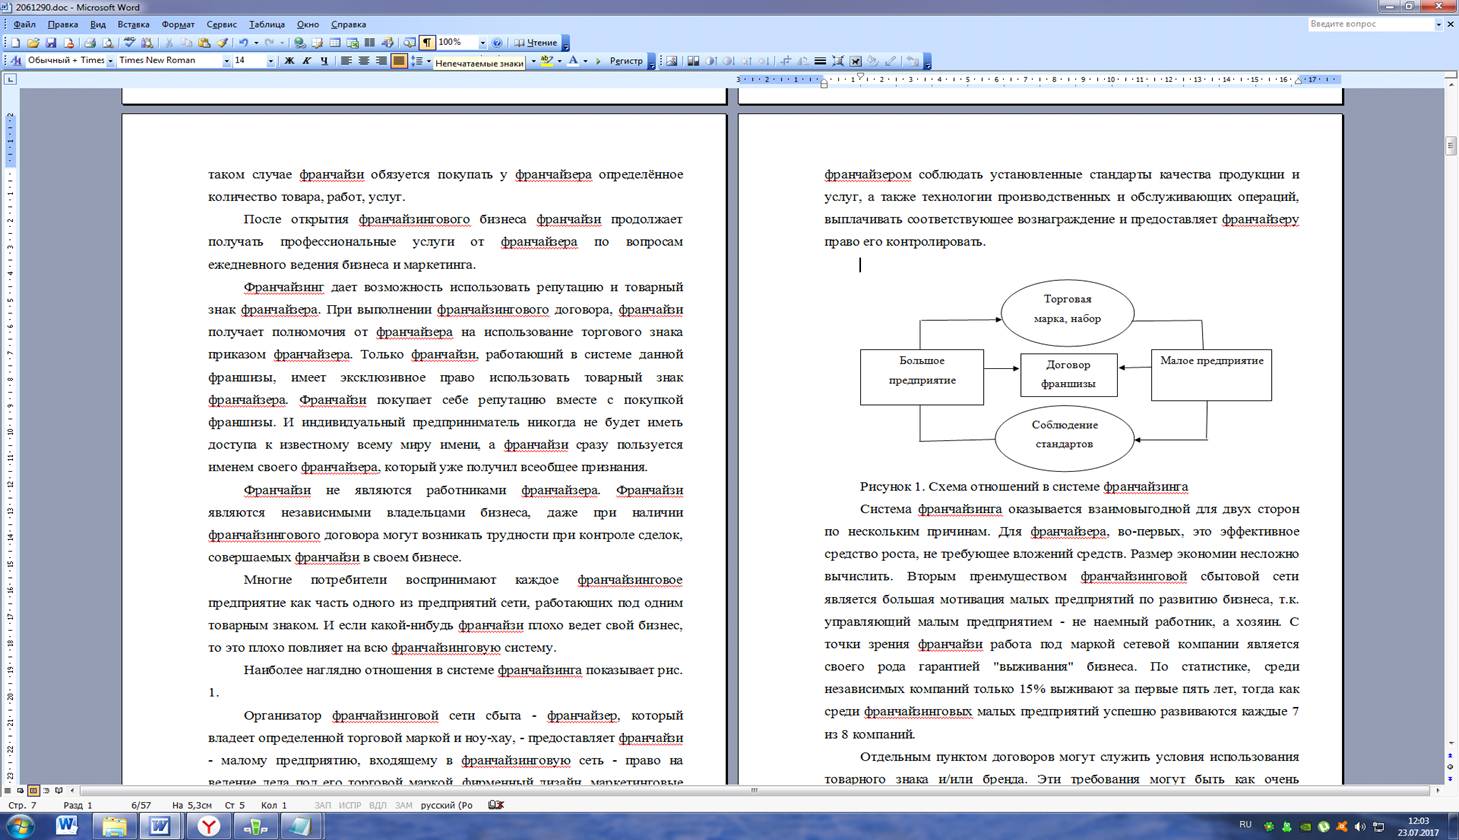Expand the 100% zoom dropdown
The height and width of the screenshot is (840, 1459).
click(x=482, y=43)
